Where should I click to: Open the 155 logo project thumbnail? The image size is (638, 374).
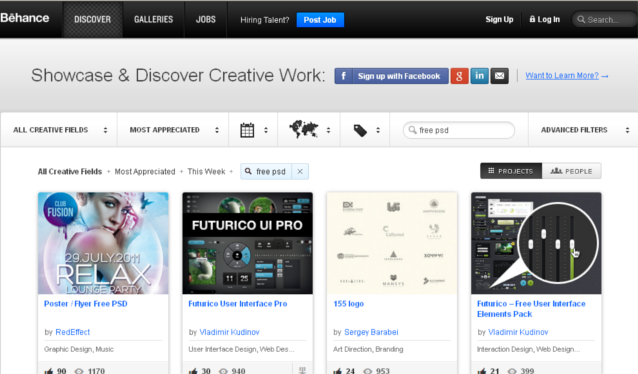click(392, 243)
